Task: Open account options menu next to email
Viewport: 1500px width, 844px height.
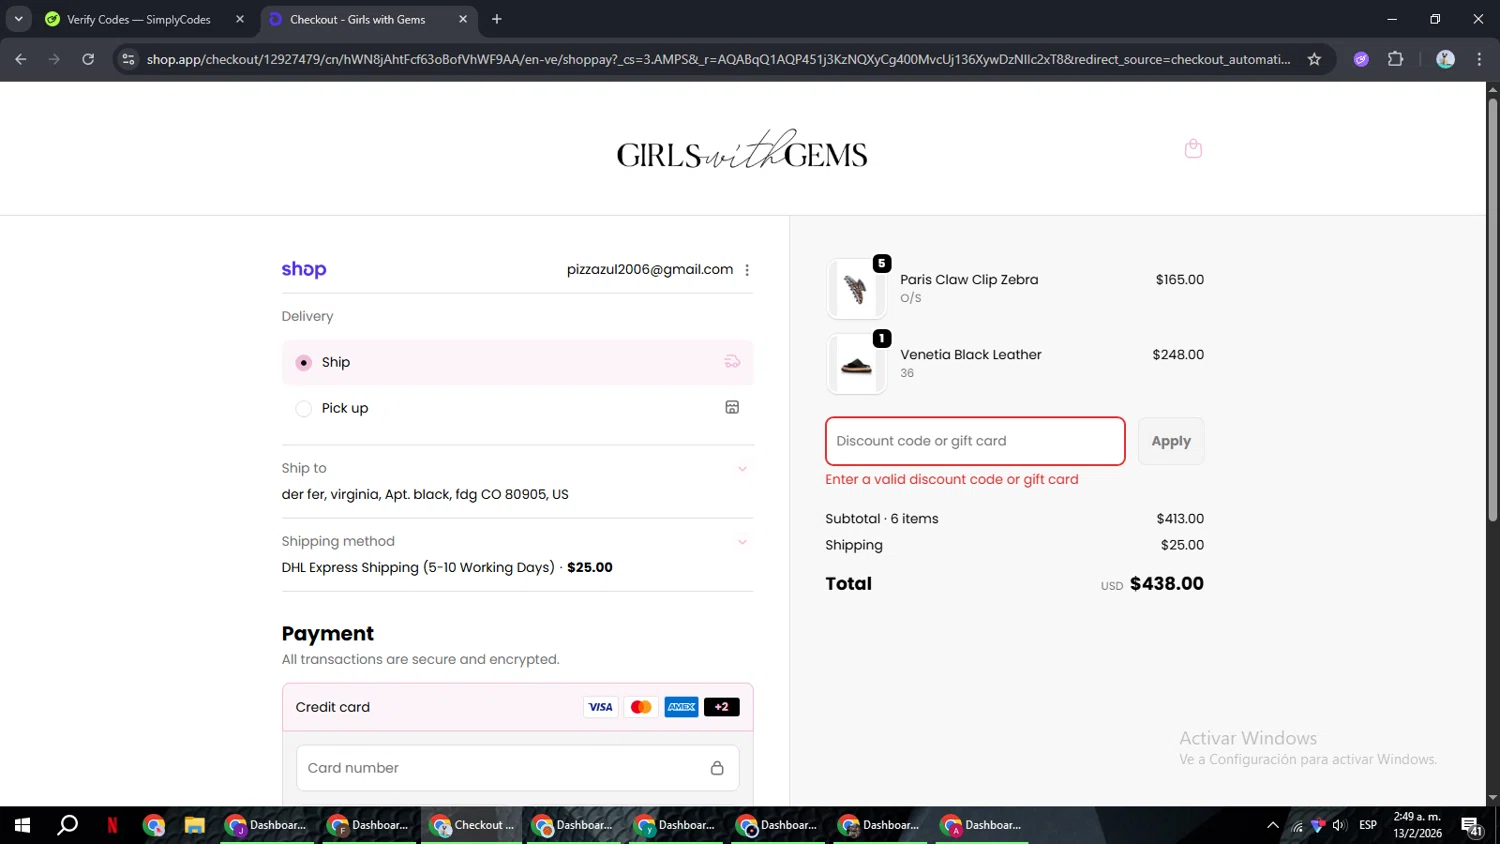Action: click(x=747, y=270)
